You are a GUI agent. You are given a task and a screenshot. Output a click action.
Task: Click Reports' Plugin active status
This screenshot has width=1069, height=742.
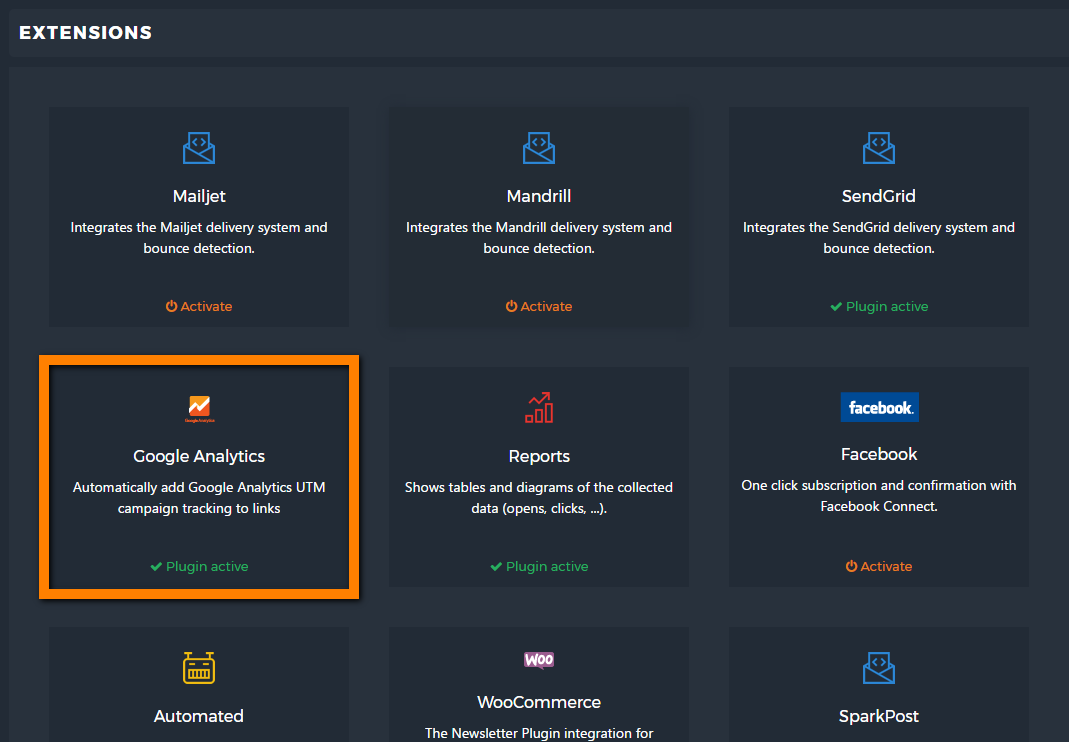point(539,566)
